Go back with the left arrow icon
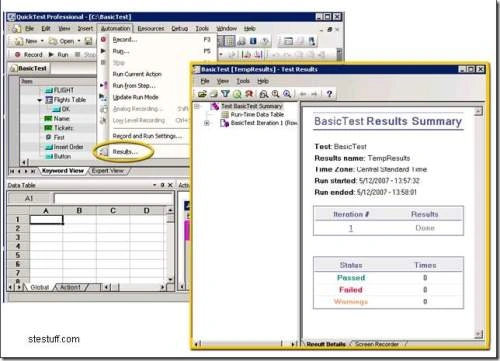 (x=303, y=94)
